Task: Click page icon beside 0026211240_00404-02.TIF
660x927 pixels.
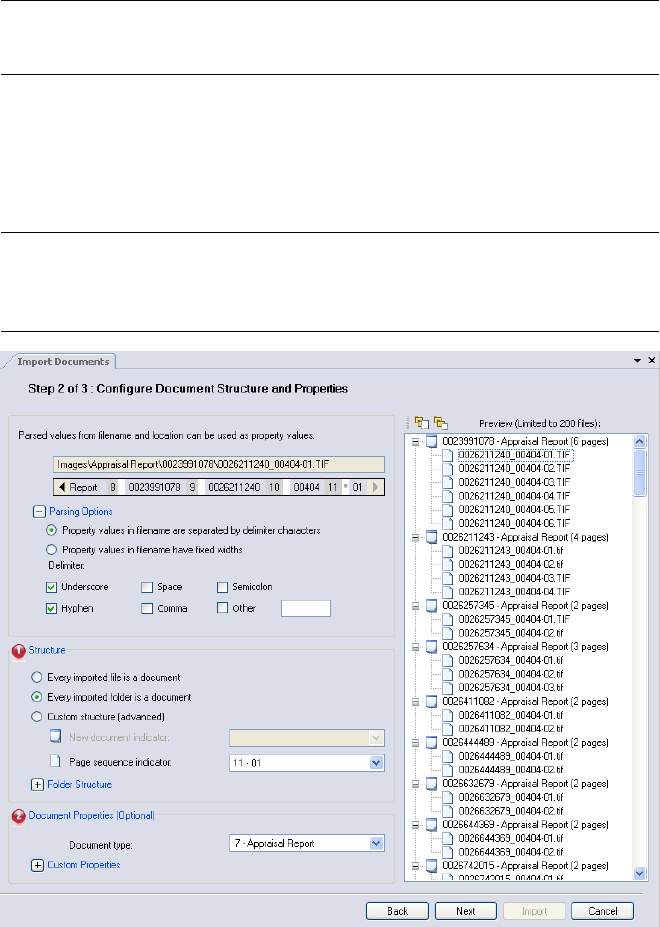Action: click(x=449, y=467)
